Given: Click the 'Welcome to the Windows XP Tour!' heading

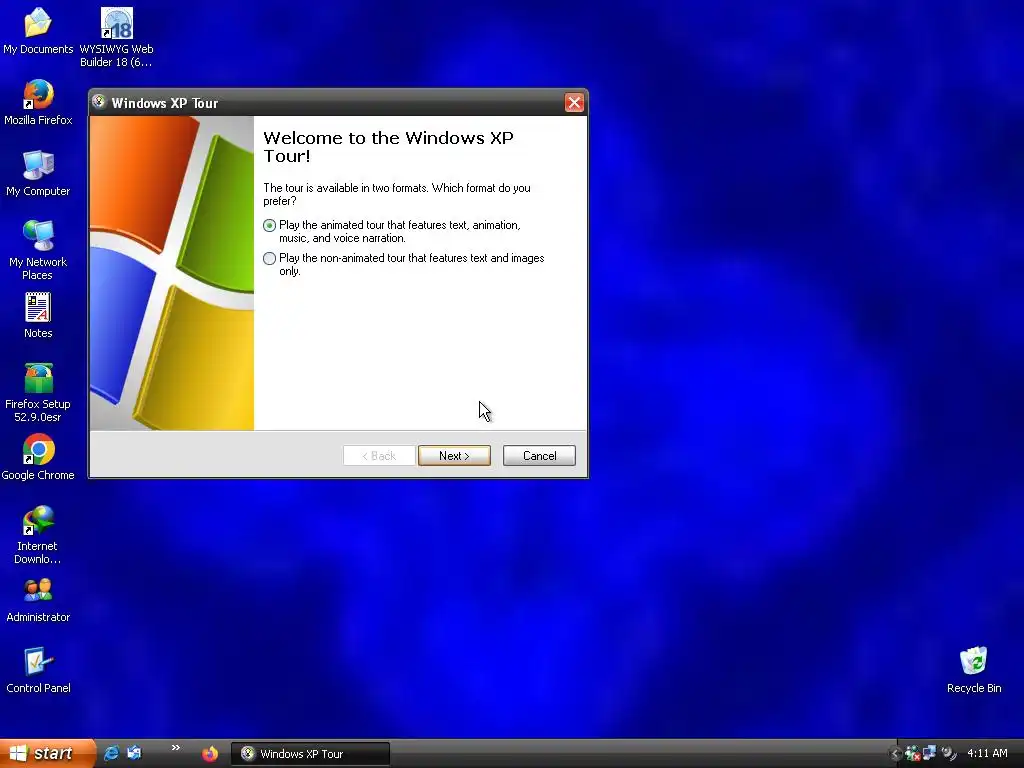Looking at the screenshot, I should pos(388,147).
